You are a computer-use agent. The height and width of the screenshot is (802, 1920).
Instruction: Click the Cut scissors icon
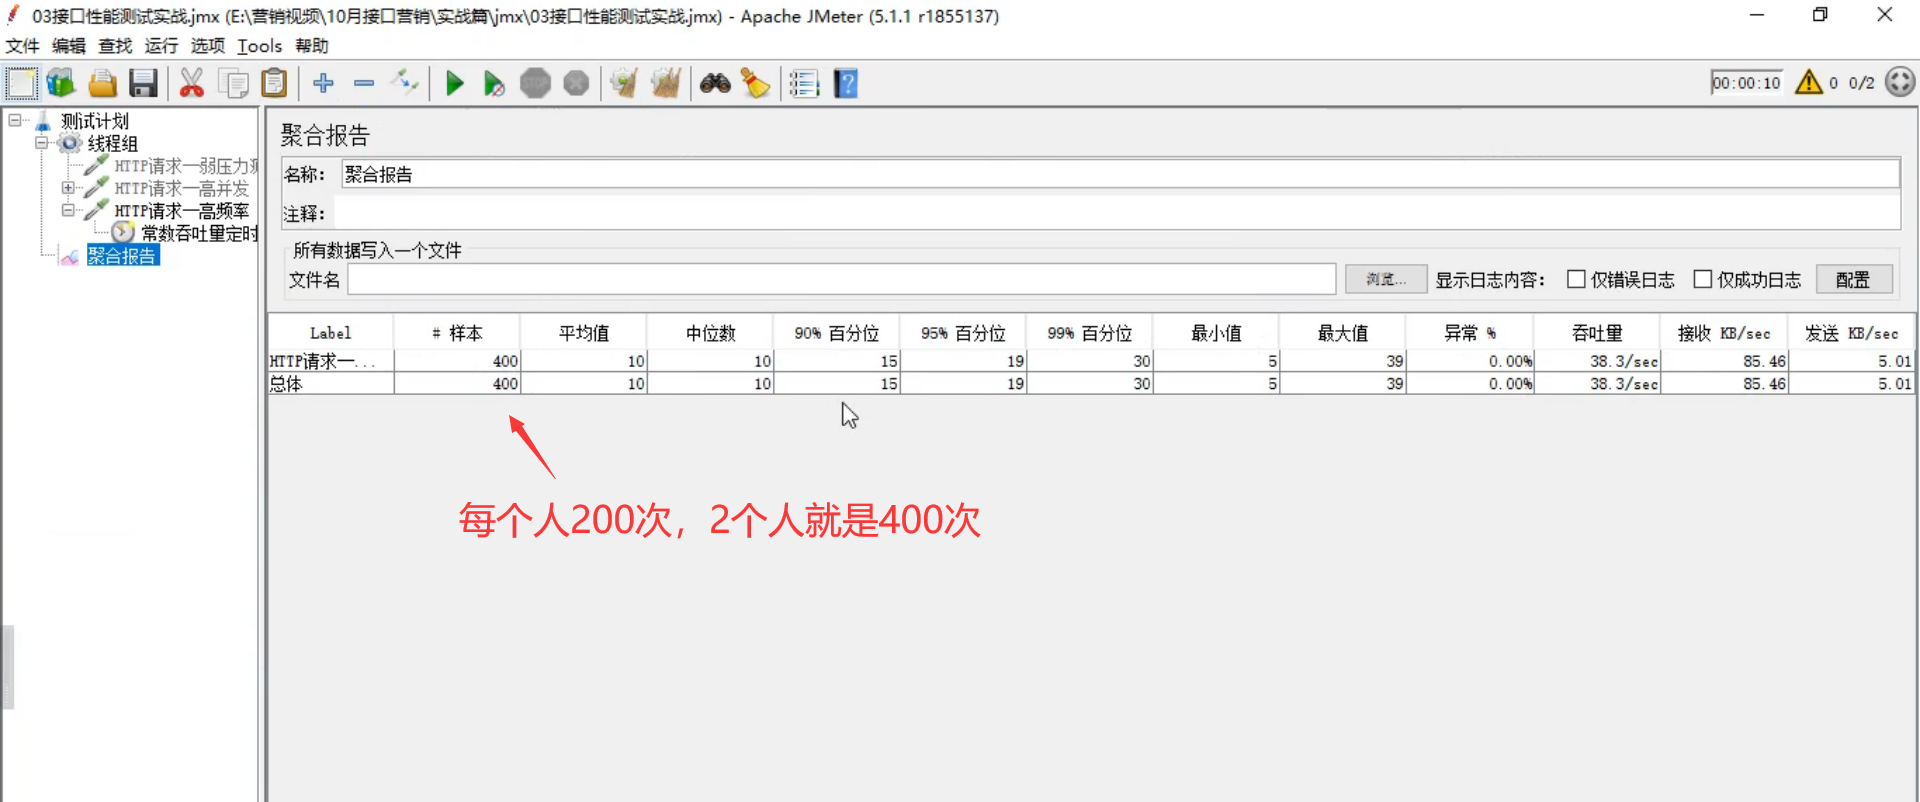click(191, 83)
